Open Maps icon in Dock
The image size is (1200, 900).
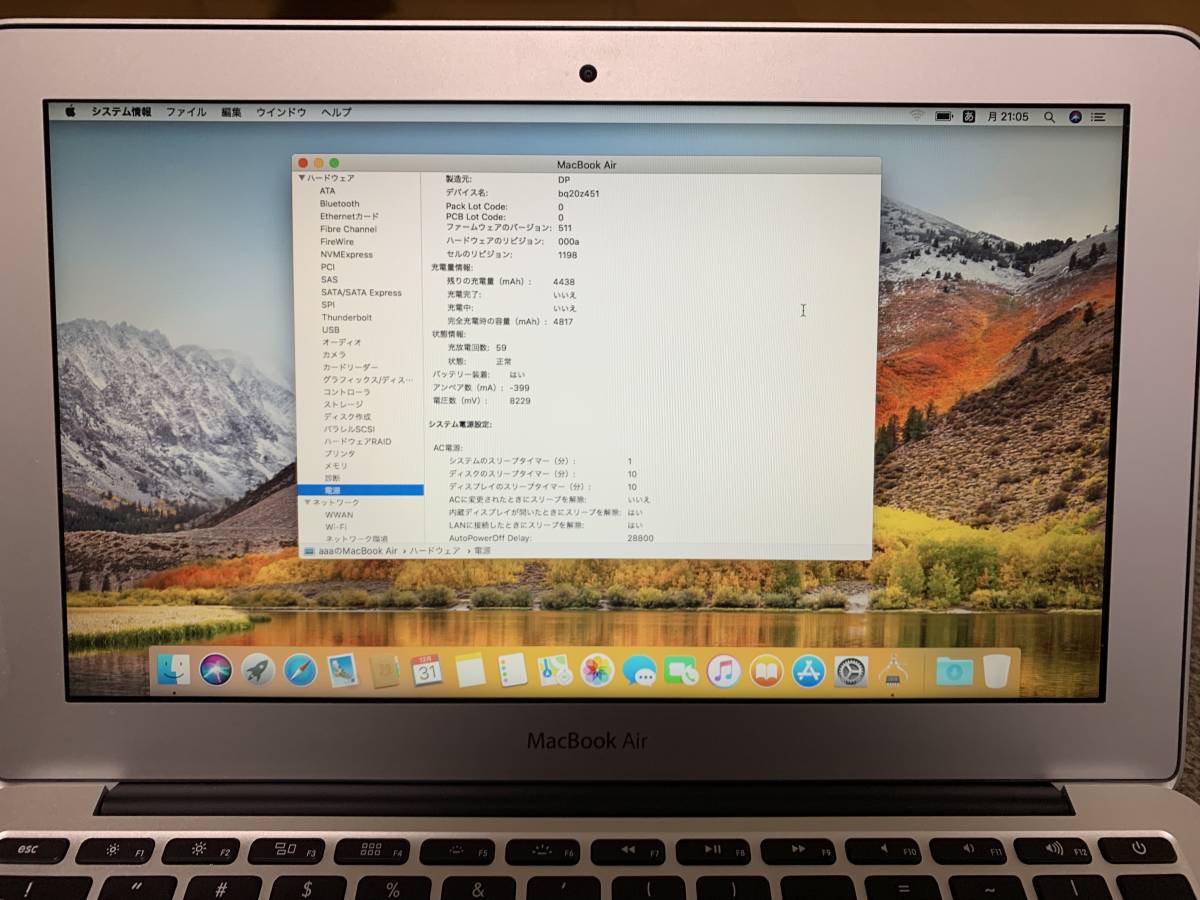coord(554,670)
